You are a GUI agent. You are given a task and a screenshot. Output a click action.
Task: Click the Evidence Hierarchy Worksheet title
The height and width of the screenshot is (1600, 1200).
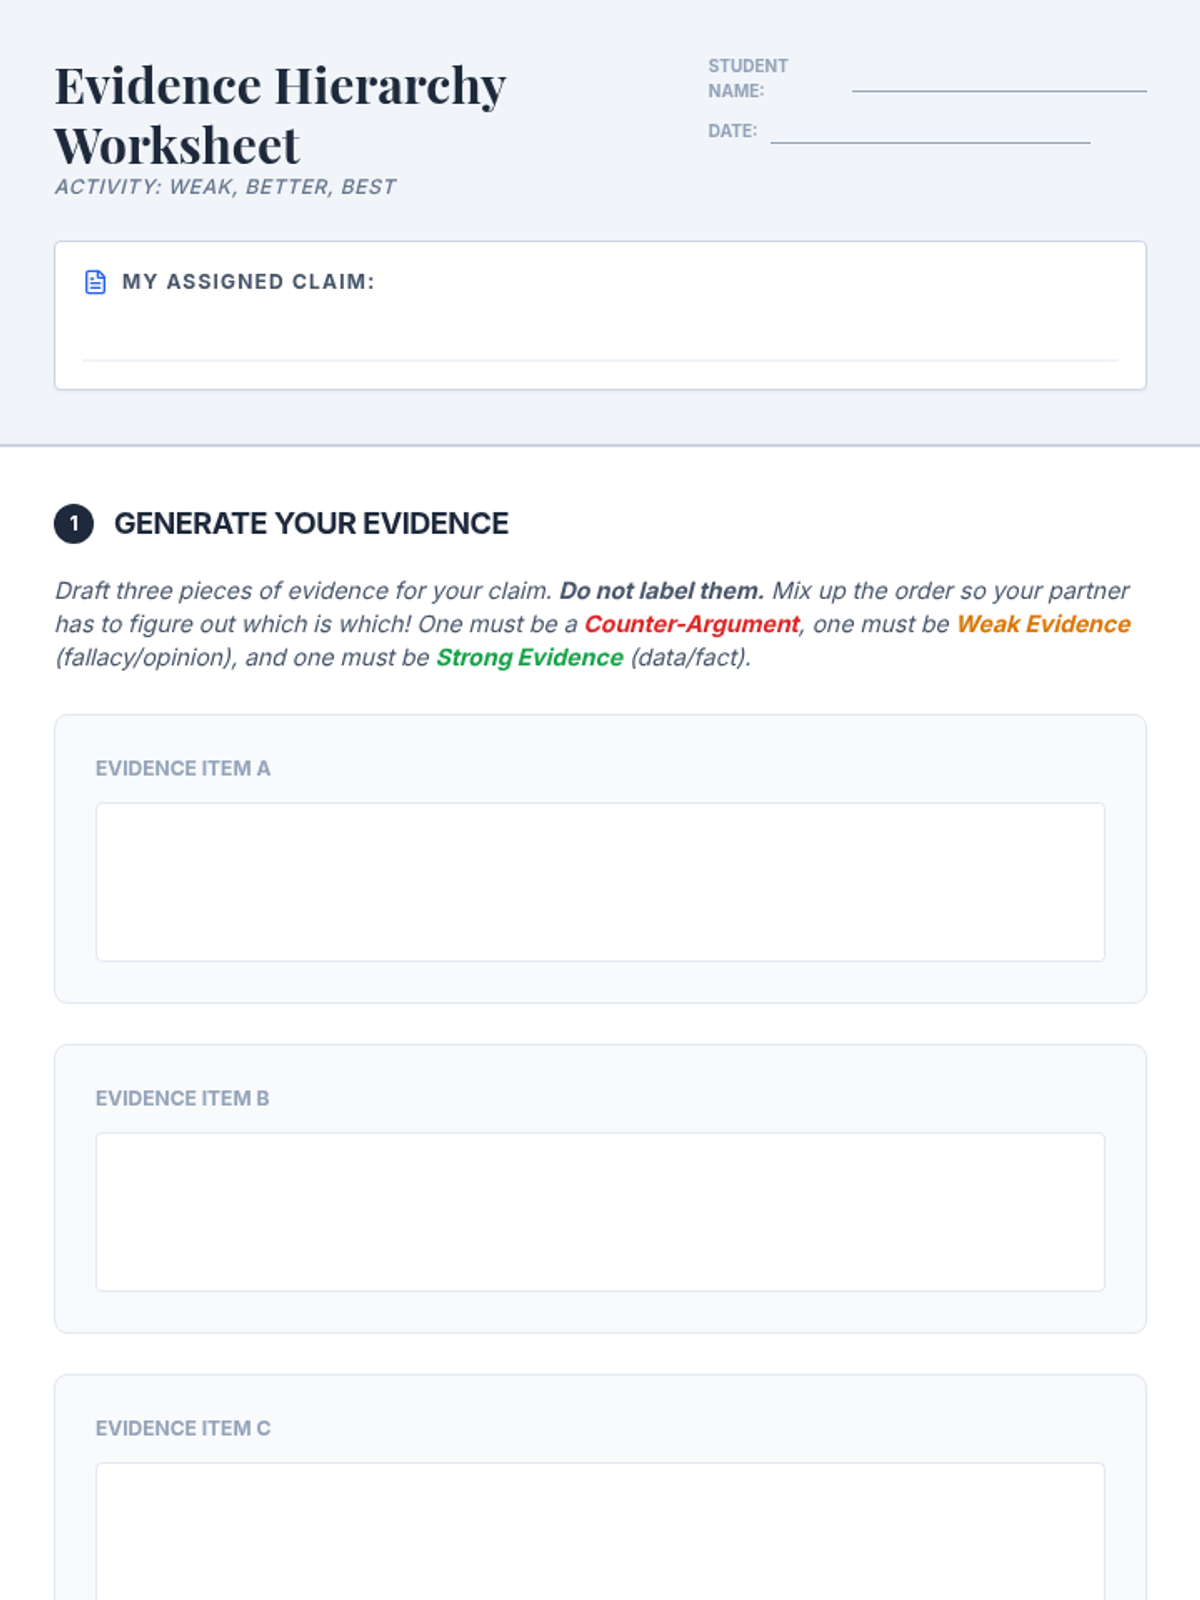click(x=280, y=115)
